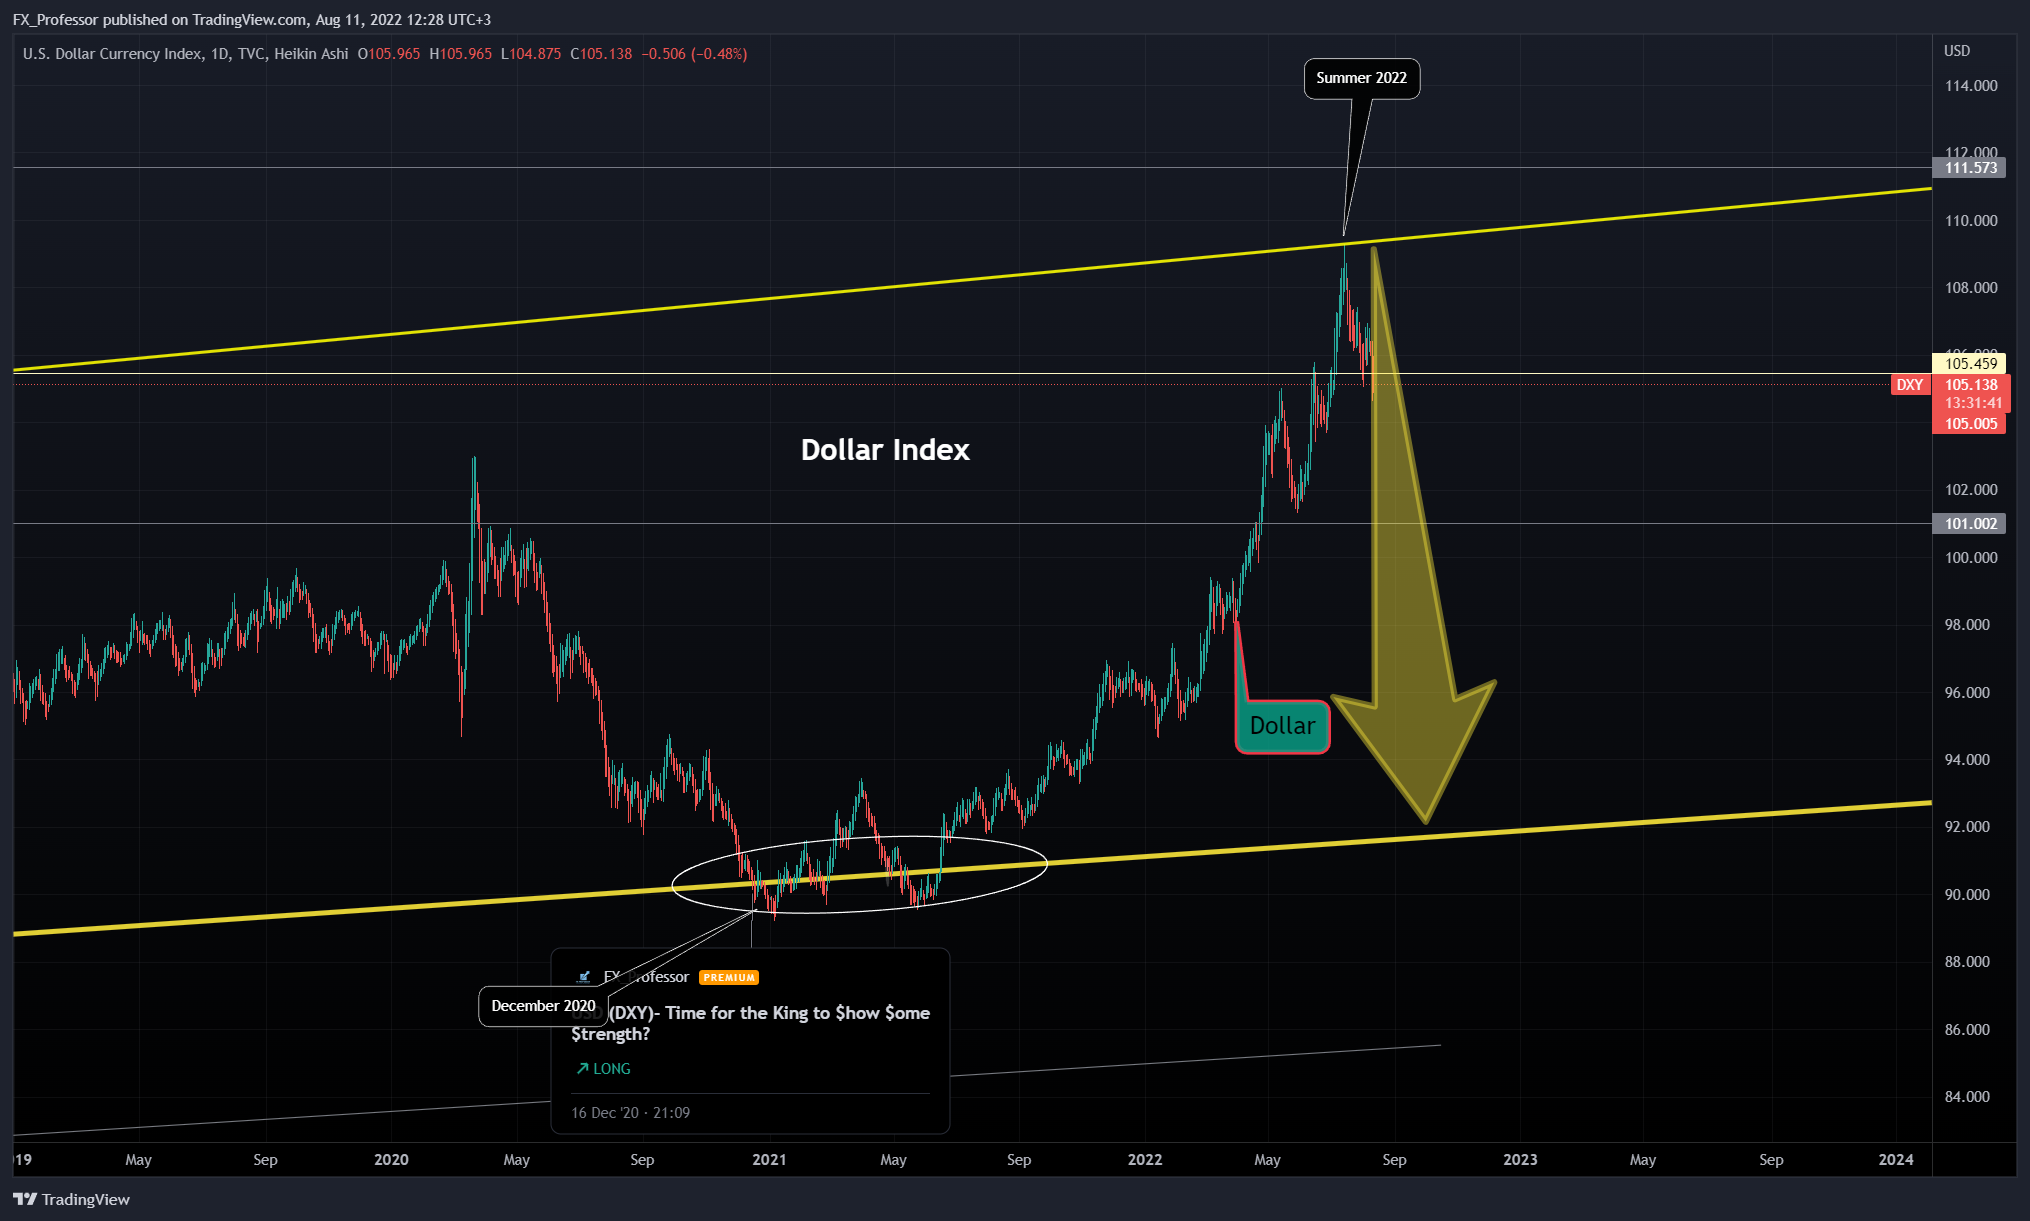The image size is (2030, 1221).
Task: Click the TradingView logo at bottom left
Action: (71, 1199)
